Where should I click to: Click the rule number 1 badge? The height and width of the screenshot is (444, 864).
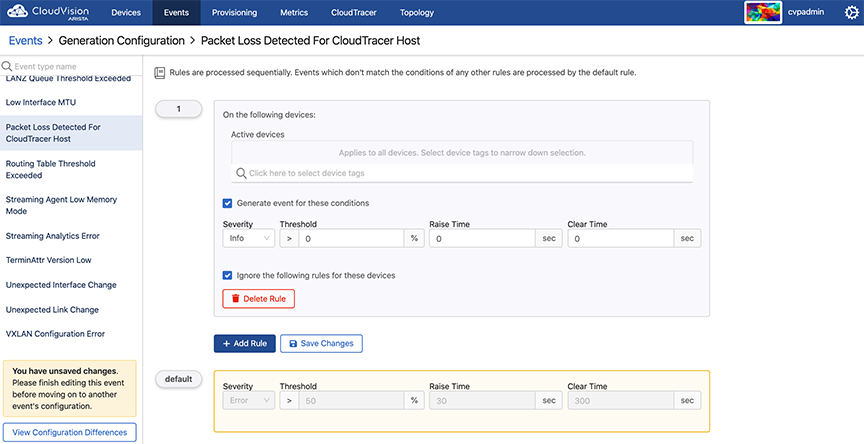pos(179,109)
